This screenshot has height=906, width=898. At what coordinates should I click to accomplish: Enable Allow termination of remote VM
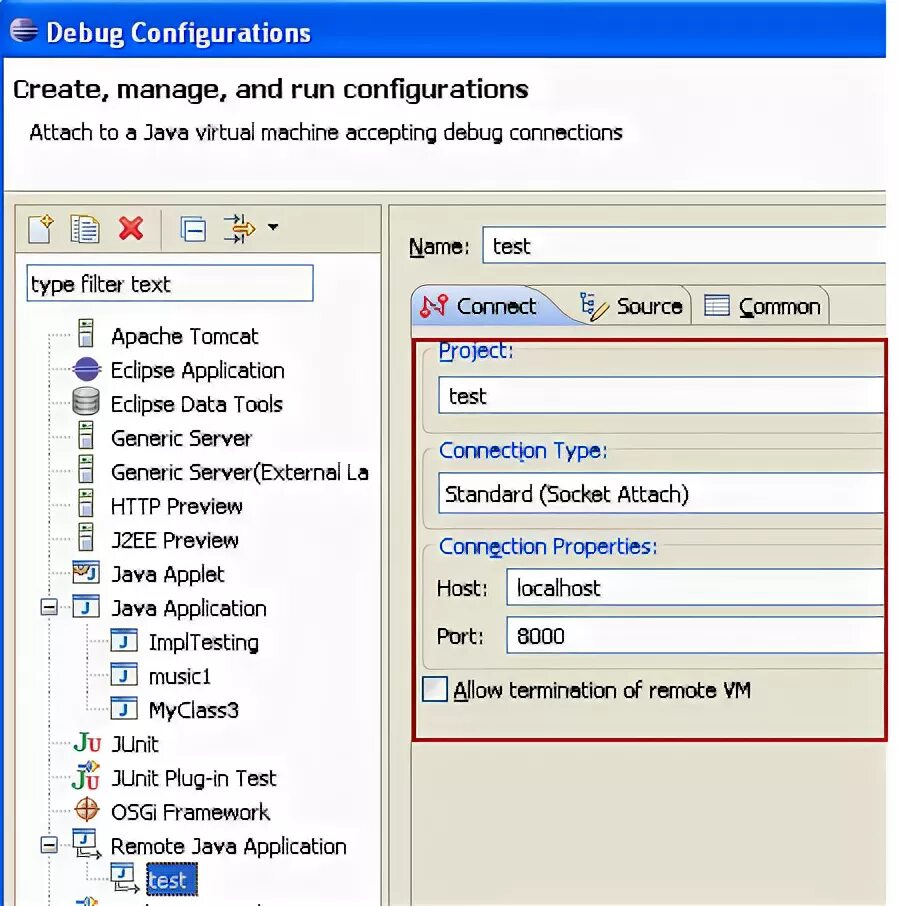[435, 689]
